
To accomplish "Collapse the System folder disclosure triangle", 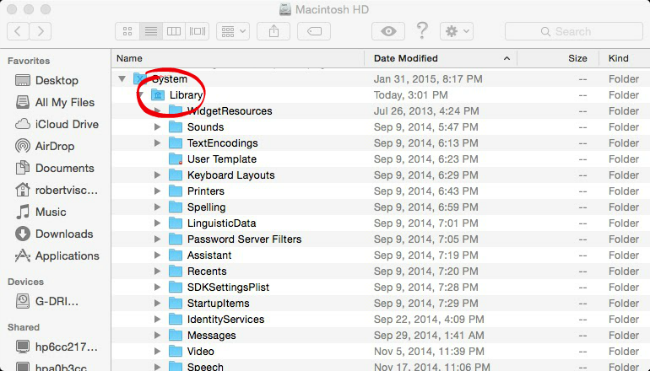I will pos(122,78).
